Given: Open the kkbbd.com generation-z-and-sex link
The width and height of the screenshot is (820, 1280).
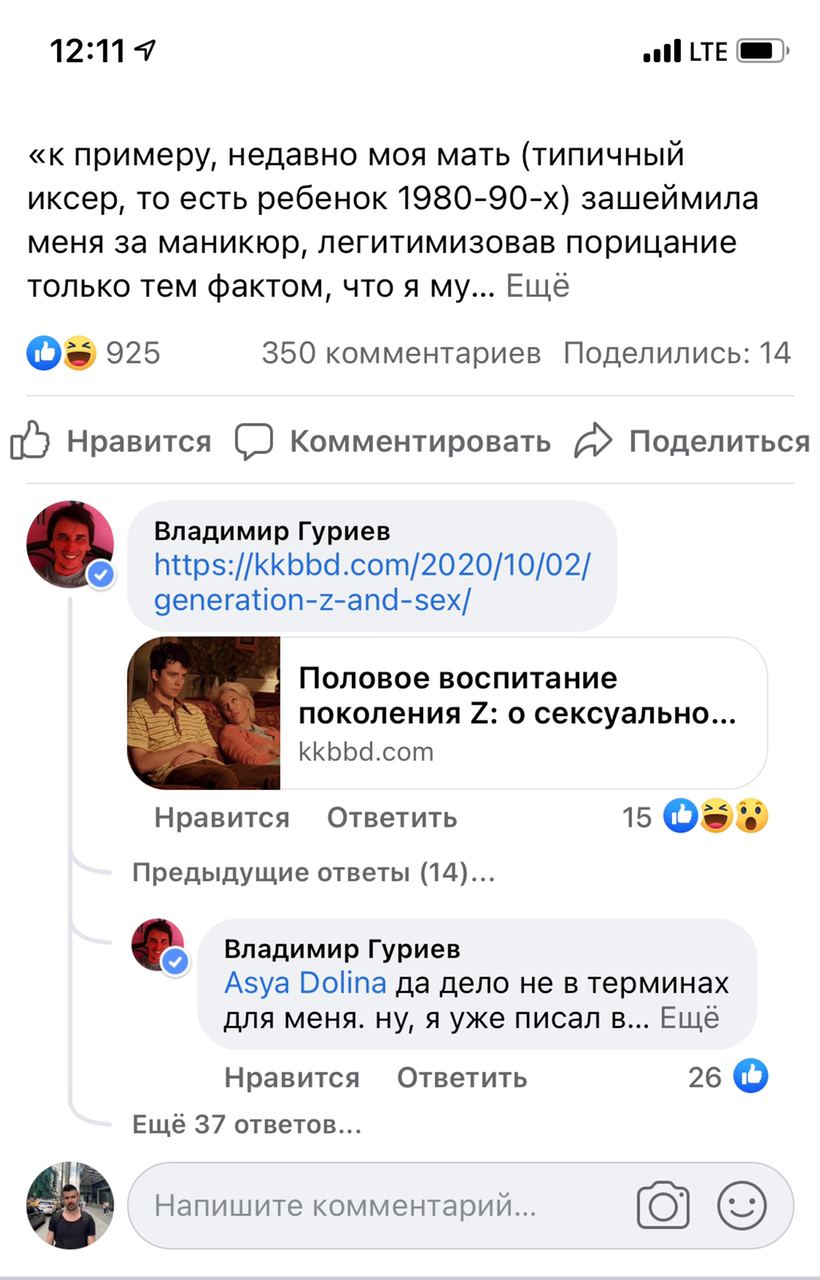Looking at the screenshot, I should [x=372, y=584].
